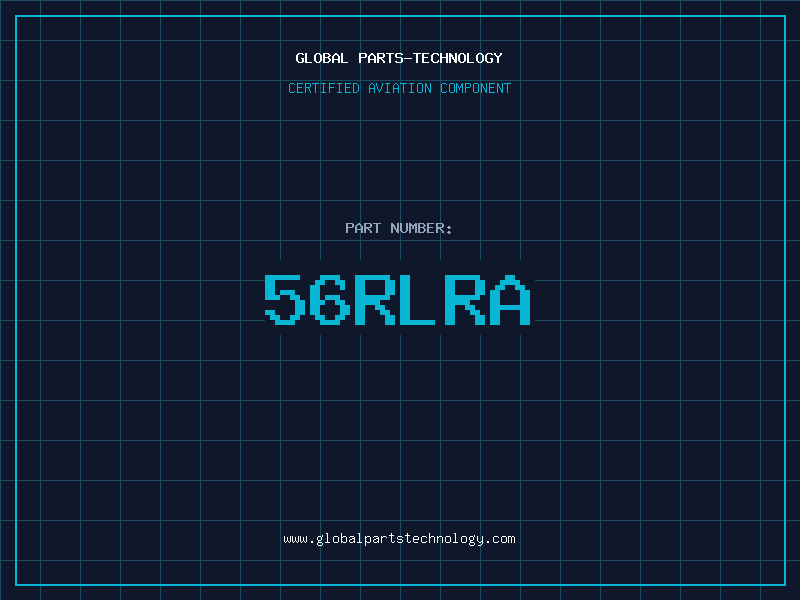Image resolution: width=800 pixels, height=600 pixels.
Task: Click the final letter A in 56RLRA
Action: pyautogui.click(x=509, y=299)
